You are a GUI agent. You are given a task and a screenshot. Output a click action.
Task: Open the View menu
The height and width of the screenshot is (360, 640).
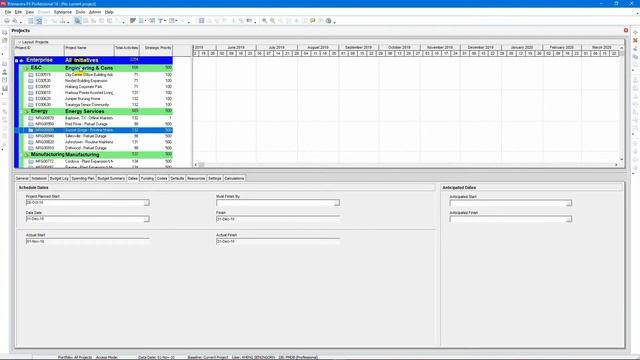click(30, 12)
